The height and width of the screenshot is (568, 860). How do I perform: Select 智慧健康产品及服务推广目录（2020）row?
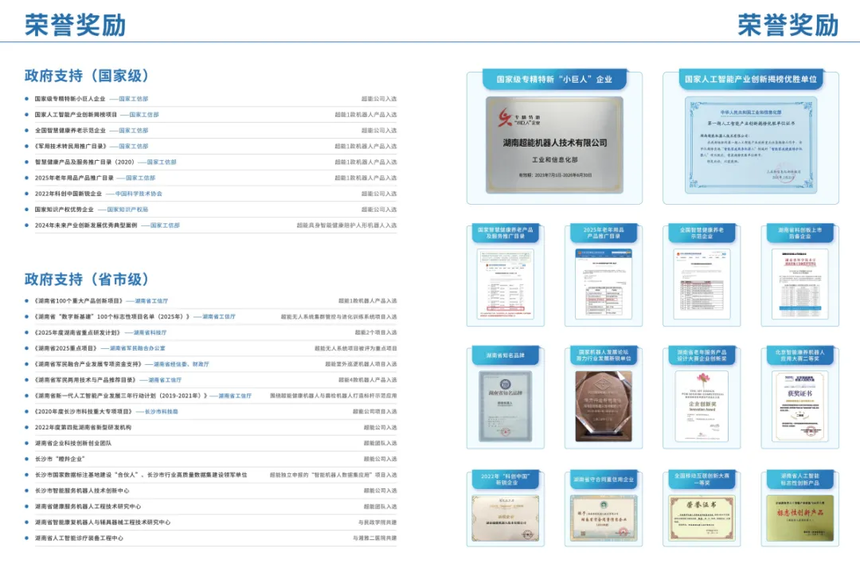point(211,162)
